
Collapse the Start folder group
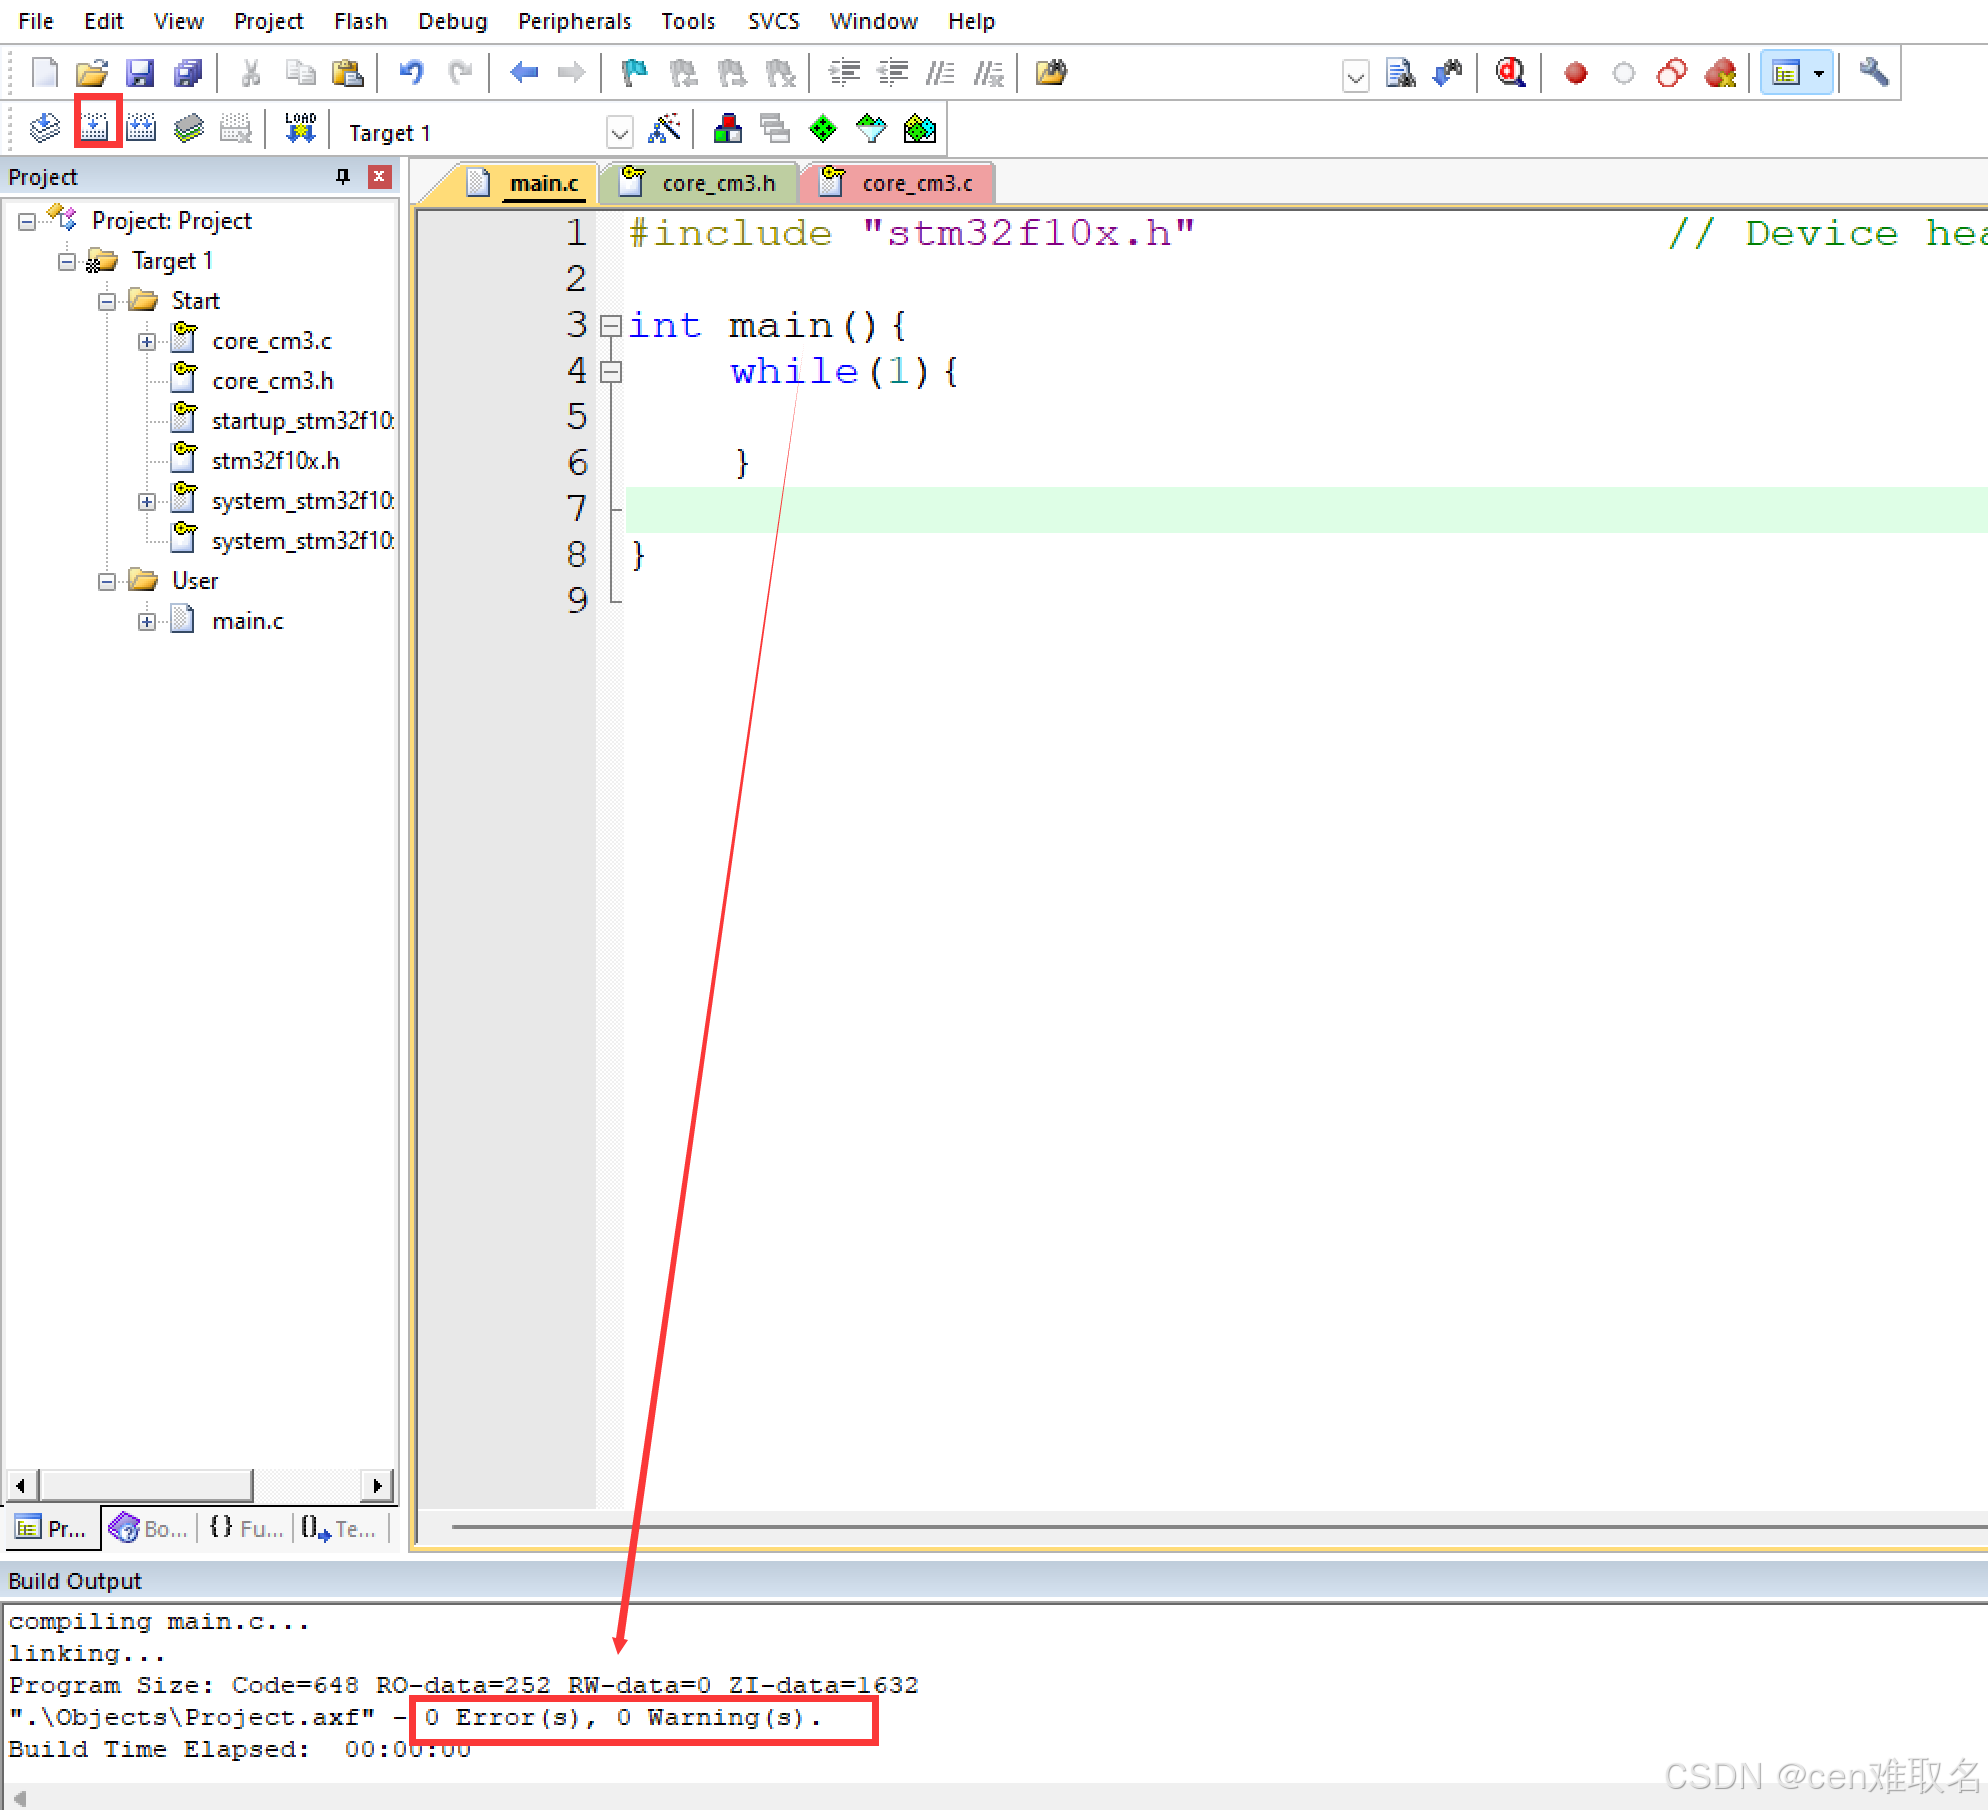pos(107,302)
